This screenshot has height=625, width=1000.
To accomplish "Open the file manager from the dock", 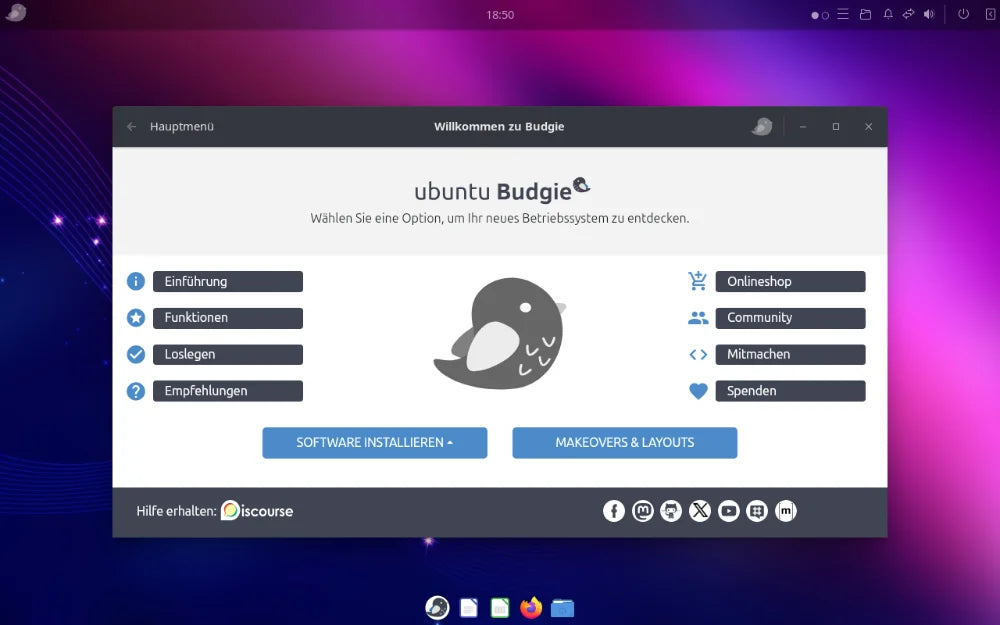I will click(x=562, y=608).
